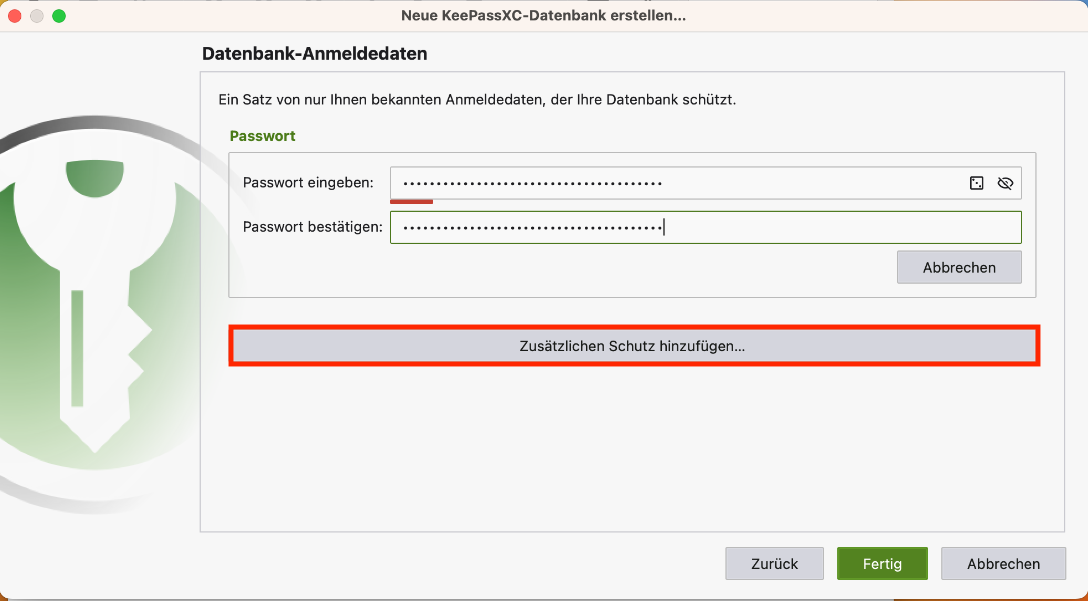Click into the 'Passwort eingeben' field
Image resolution: width=1088 pixels, height=601 pixels.
(x=670, y=183)
